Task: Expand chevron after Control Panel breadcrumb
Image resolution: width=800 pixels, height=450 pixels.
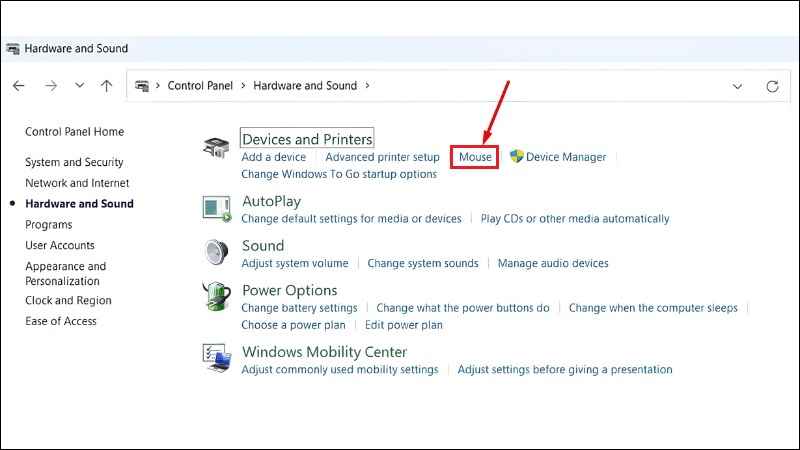Action: (x=243, y=86)
